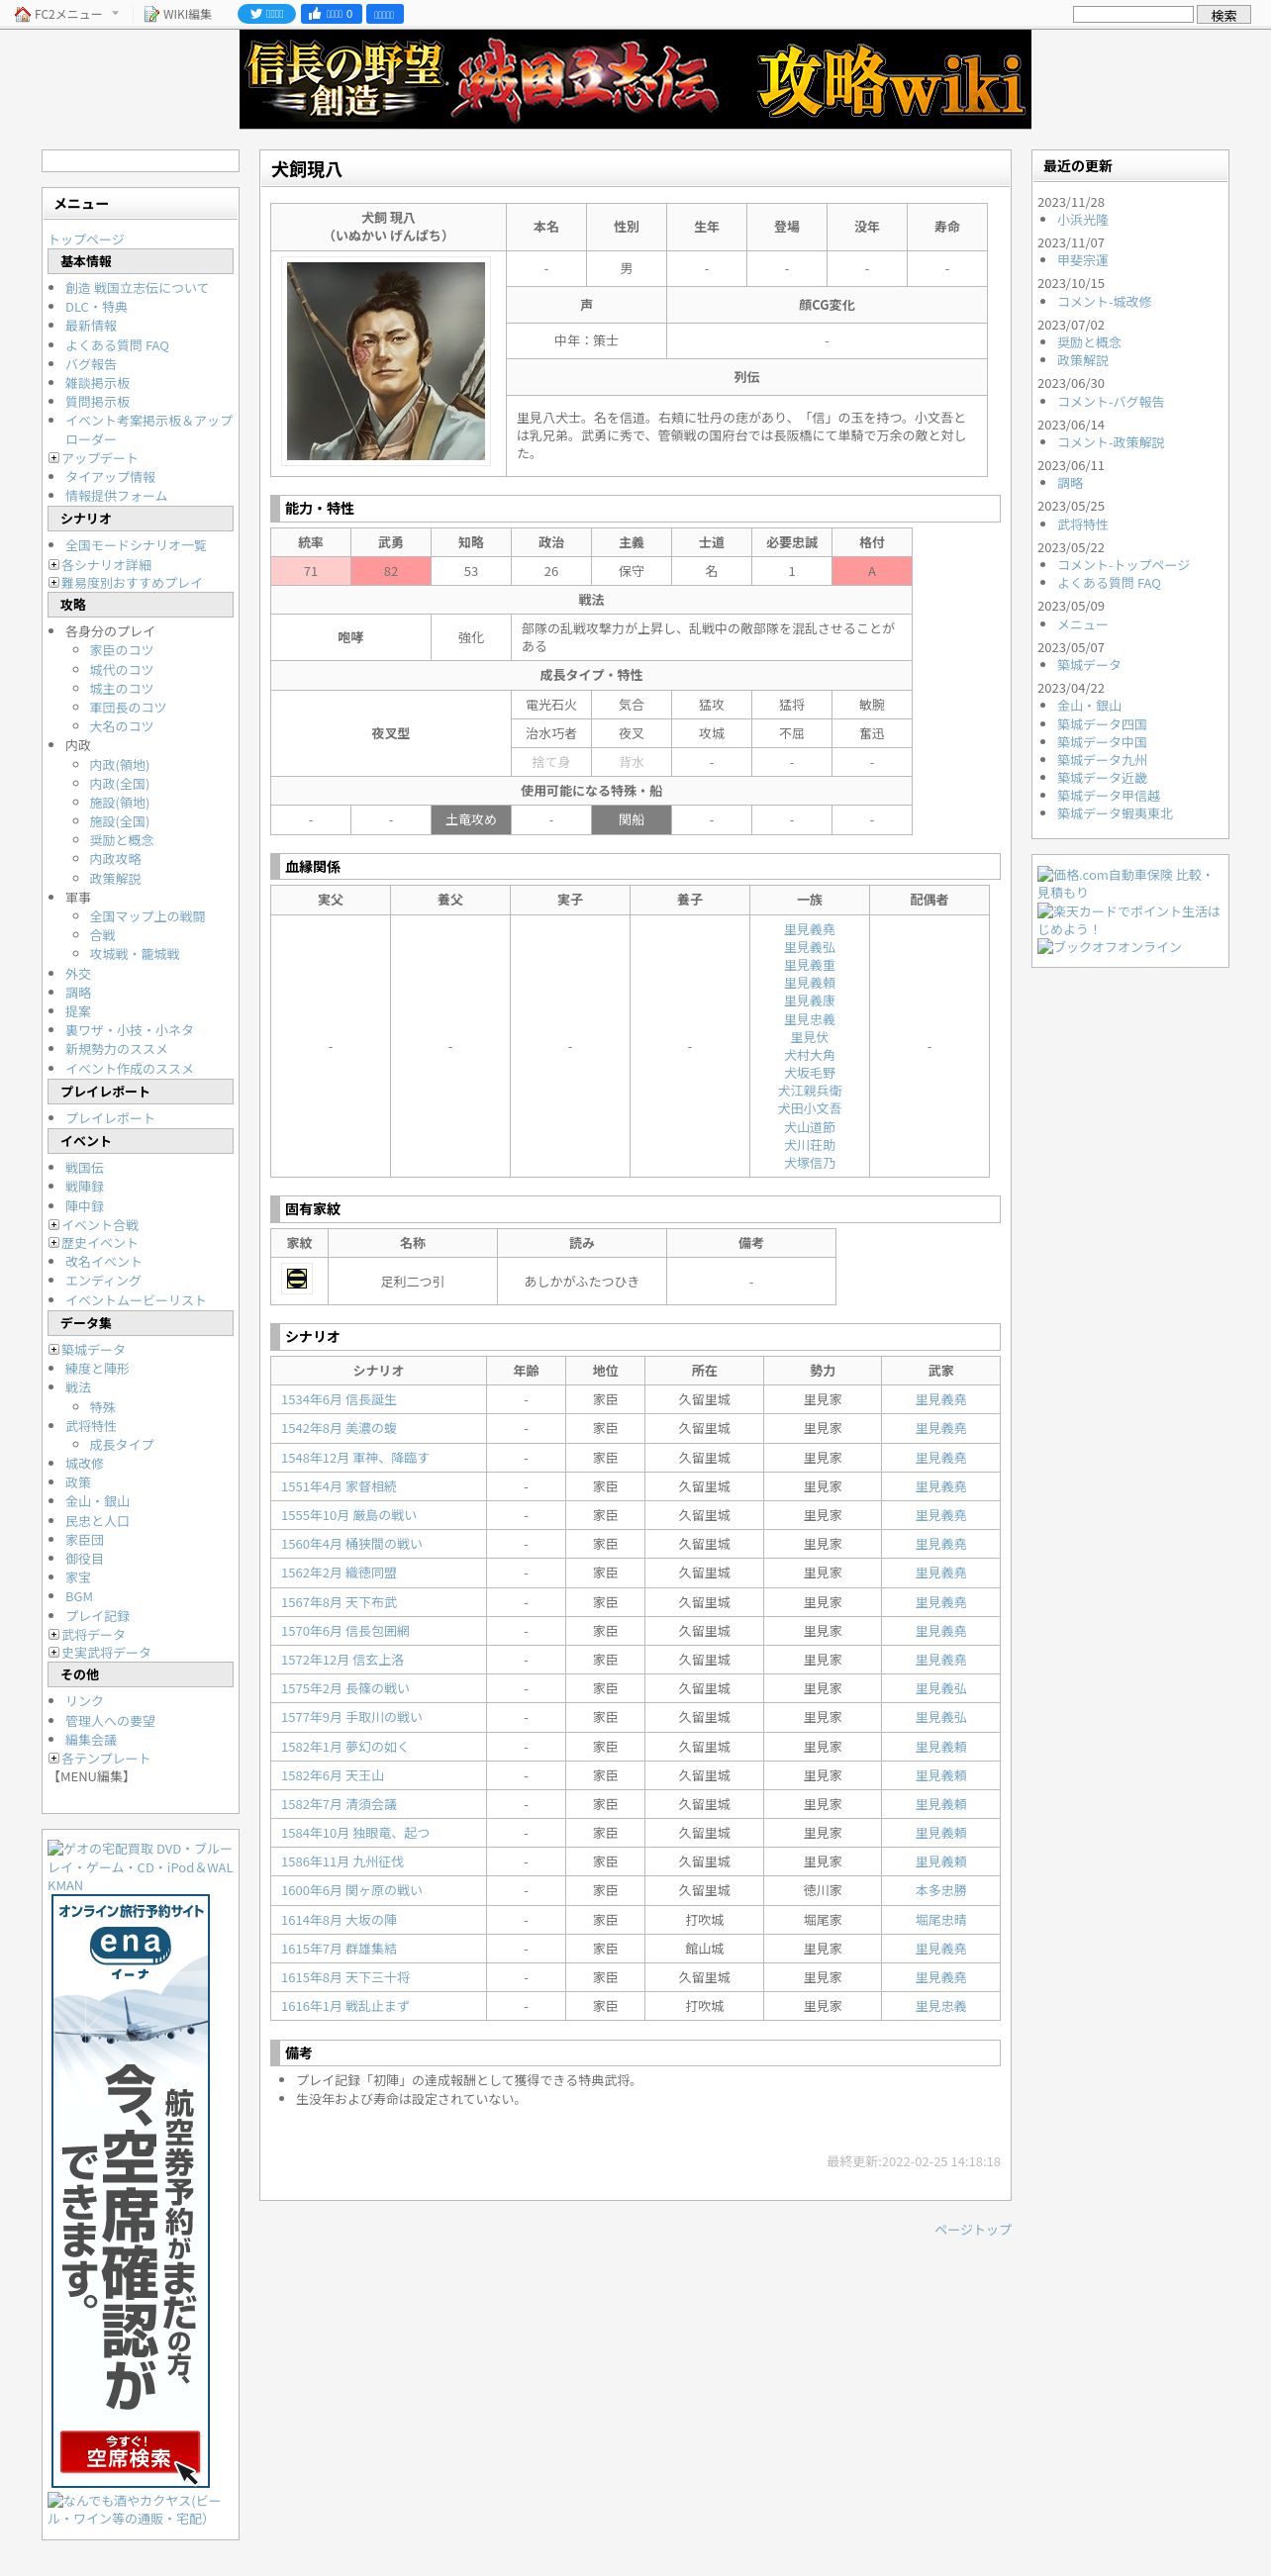1271x2576 pixels.
Task: Click the pink 武勇 82 stat cell
Action: (x=391, y=571)
